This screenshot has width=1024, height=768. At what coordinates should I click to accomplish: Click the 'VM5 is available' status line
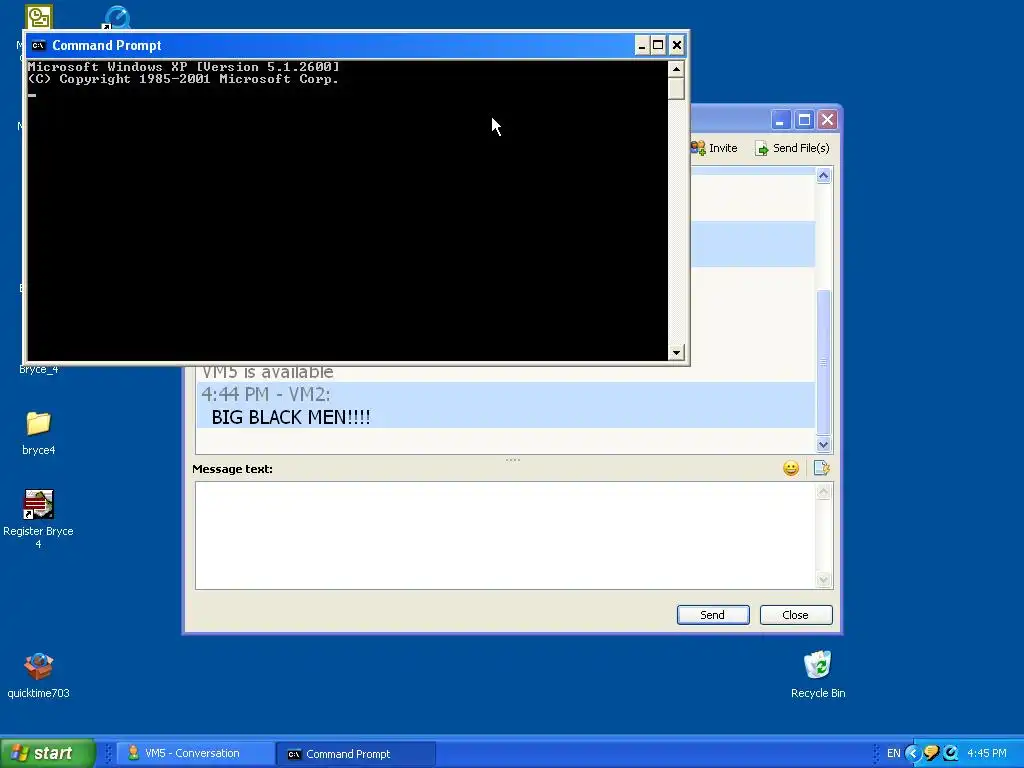(x=267, y=372)
